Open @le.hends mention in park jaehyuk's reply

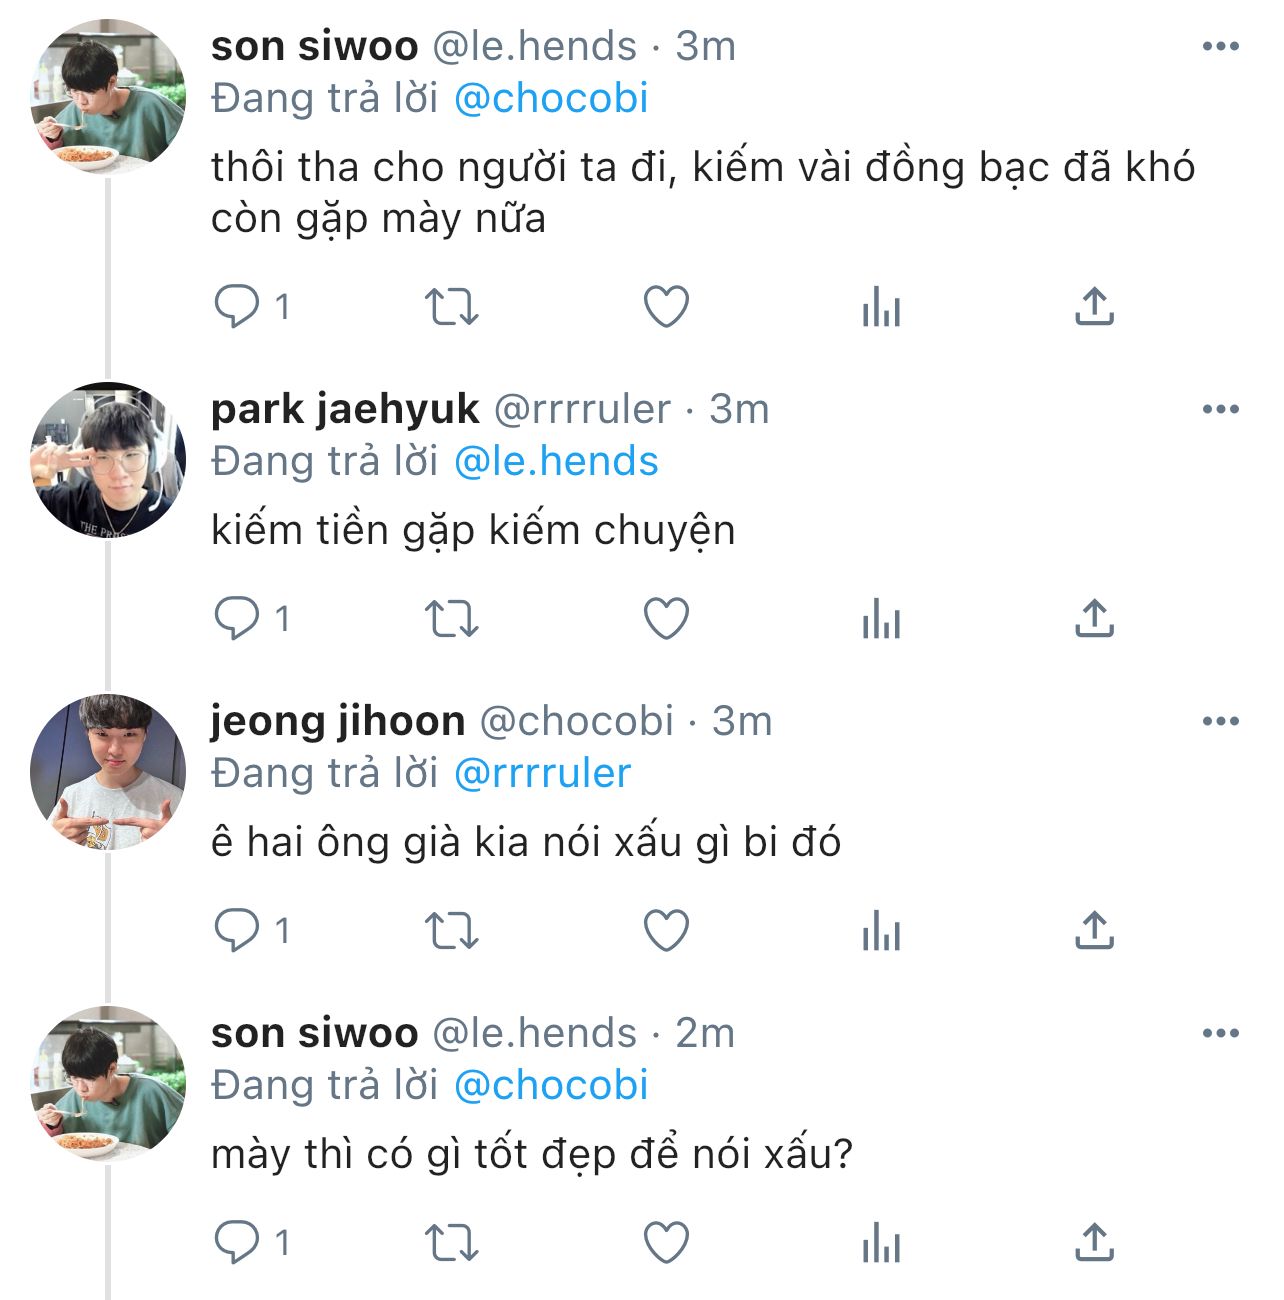click(x=556, y=461)
